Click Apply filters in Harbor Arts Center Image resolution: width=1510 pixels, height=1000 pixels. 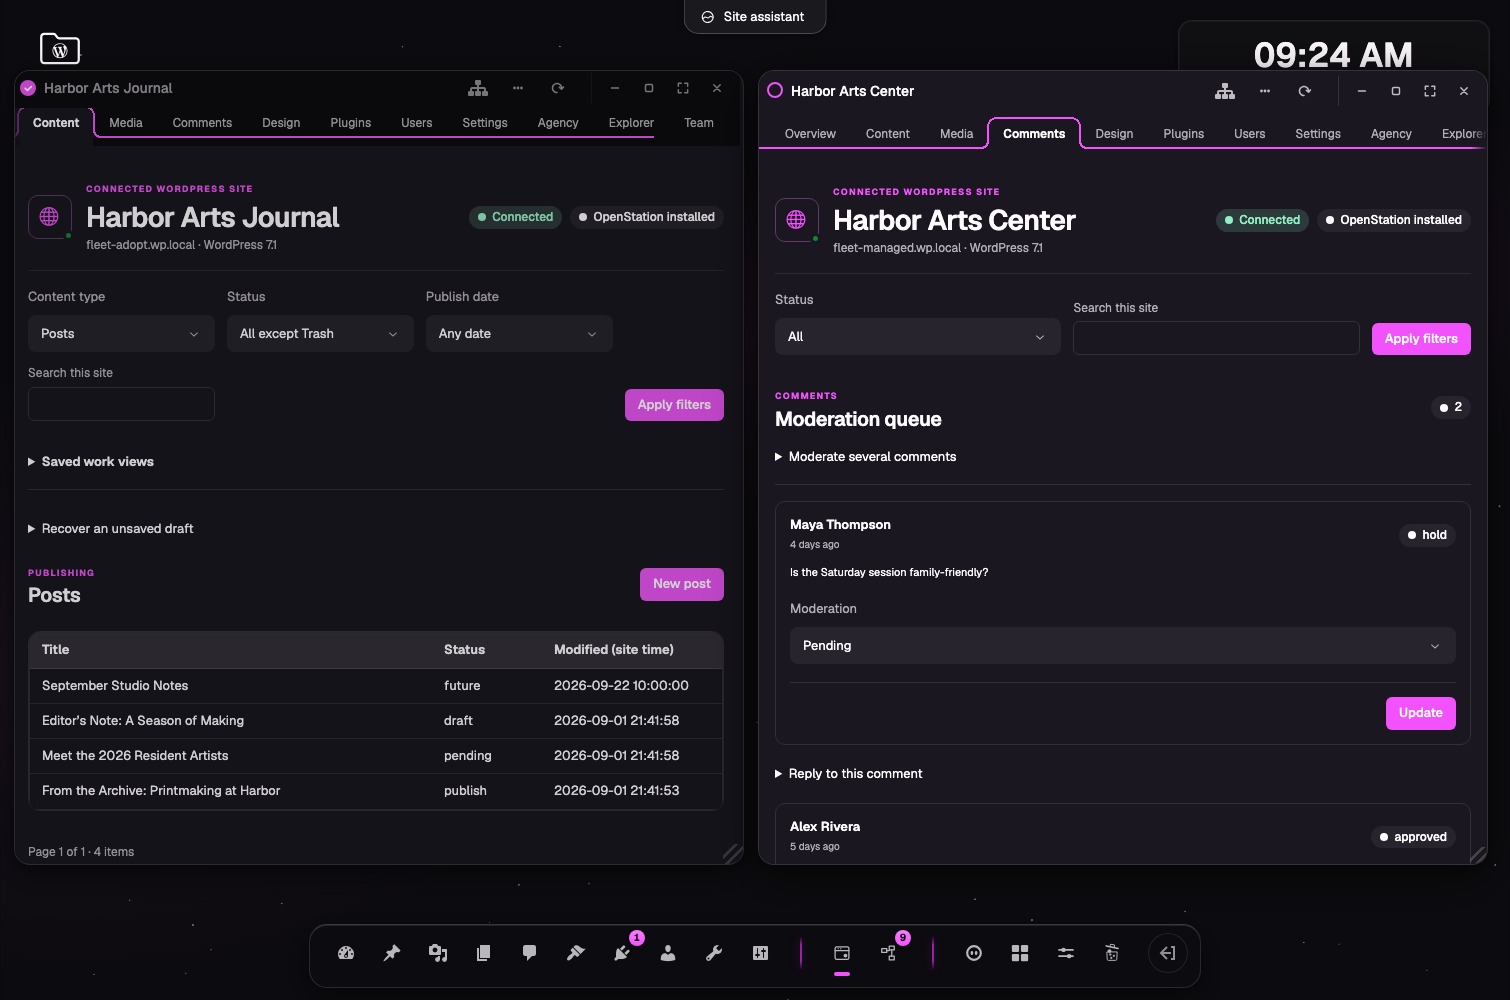(1421, 339)
